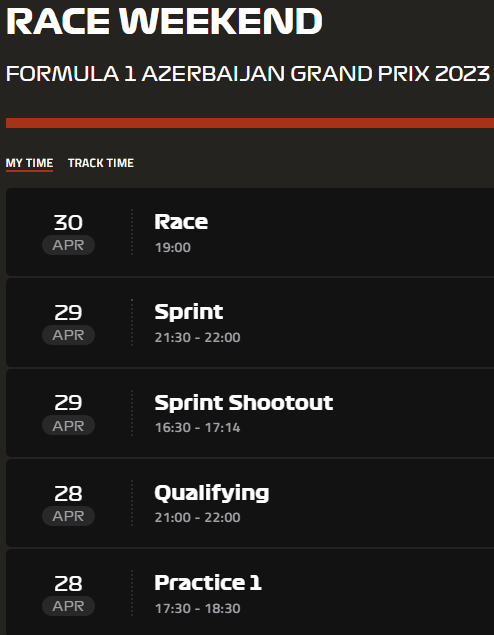Open the Sprint session row

[250, 322]
